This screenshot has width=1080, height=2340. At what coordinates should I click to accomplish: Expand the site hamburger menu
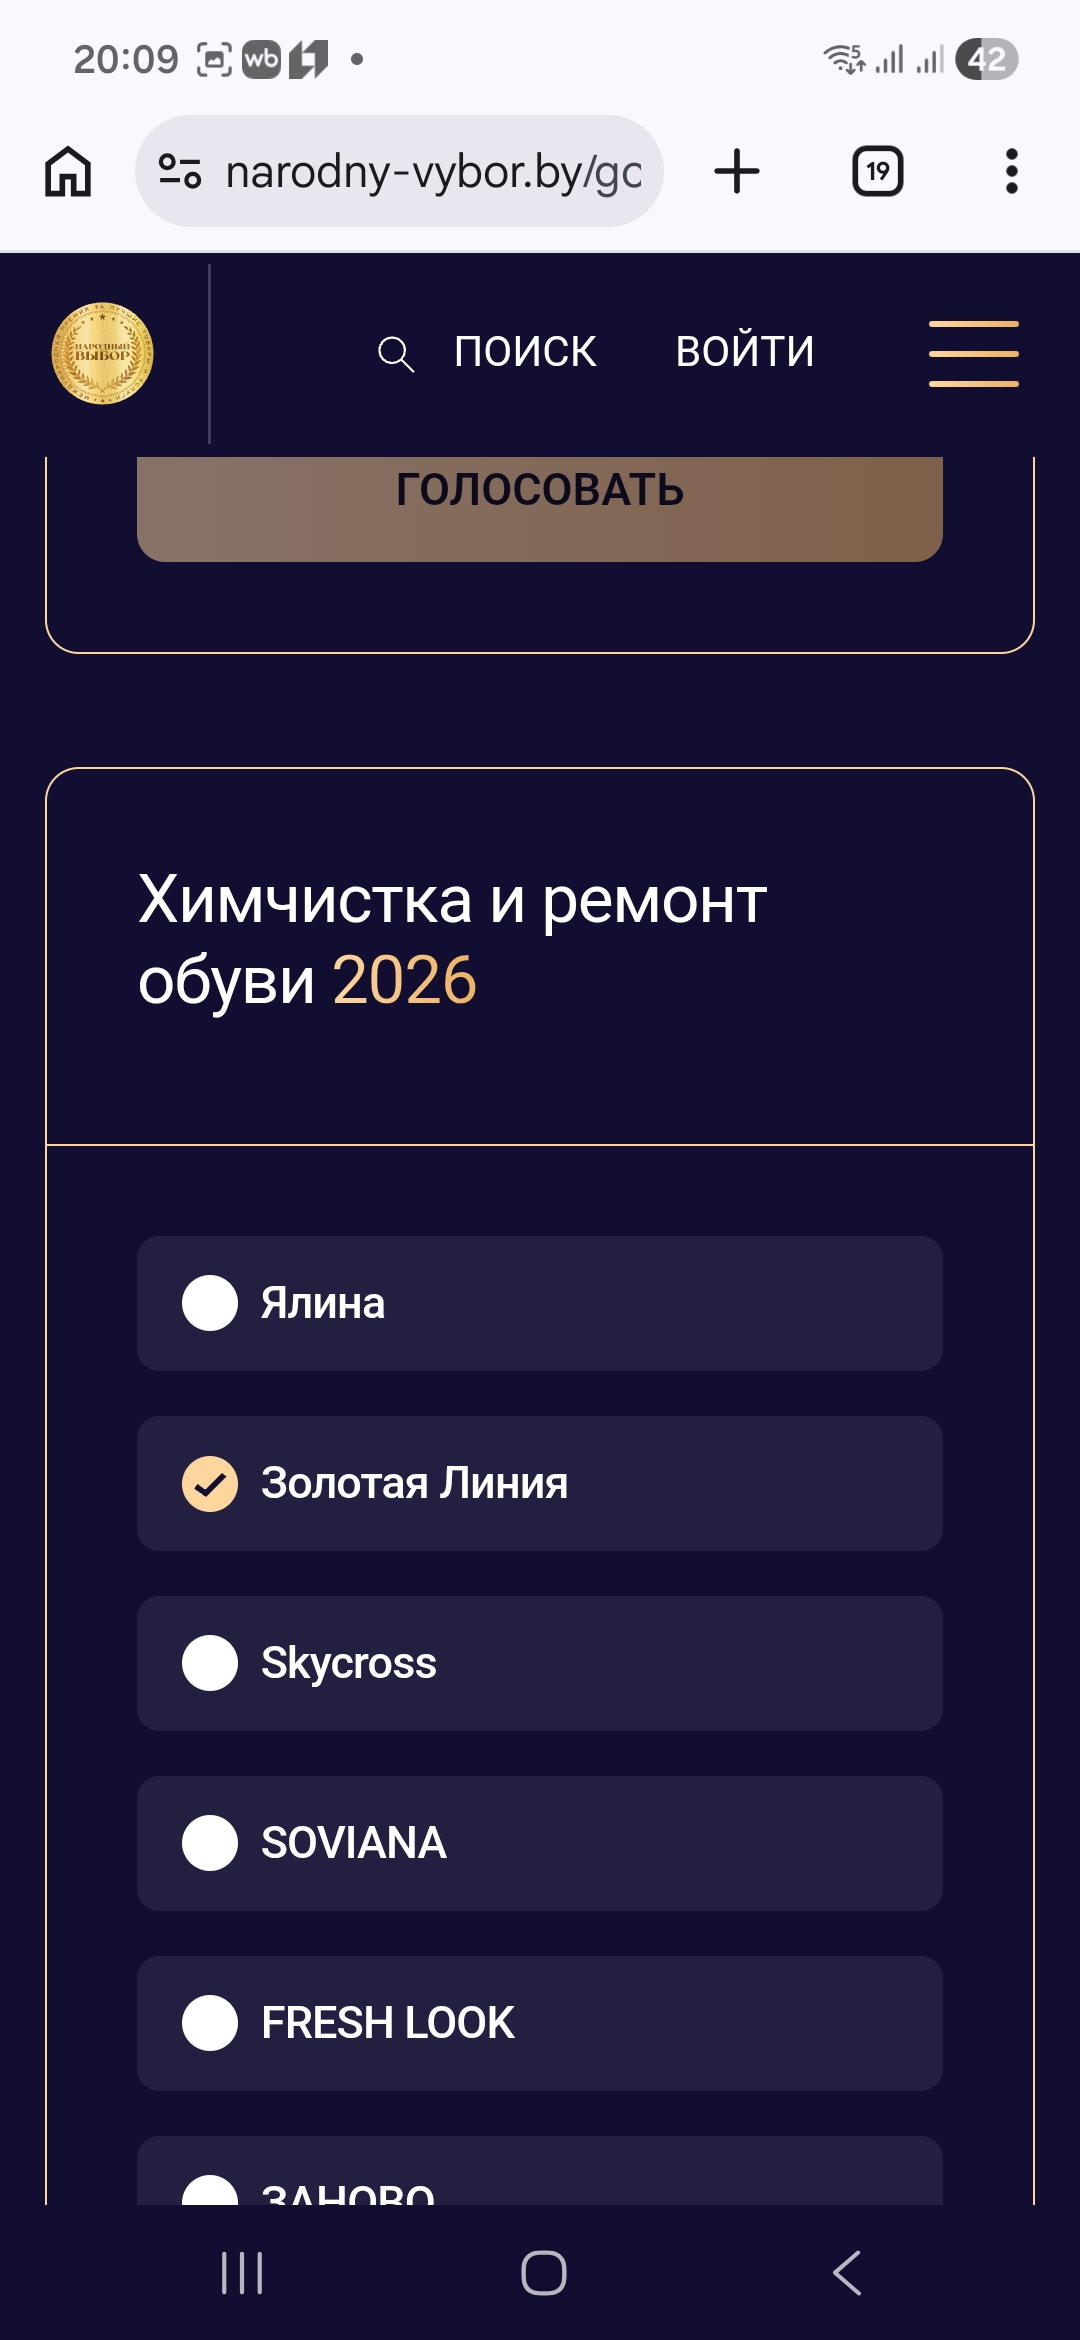click(973, 353)
